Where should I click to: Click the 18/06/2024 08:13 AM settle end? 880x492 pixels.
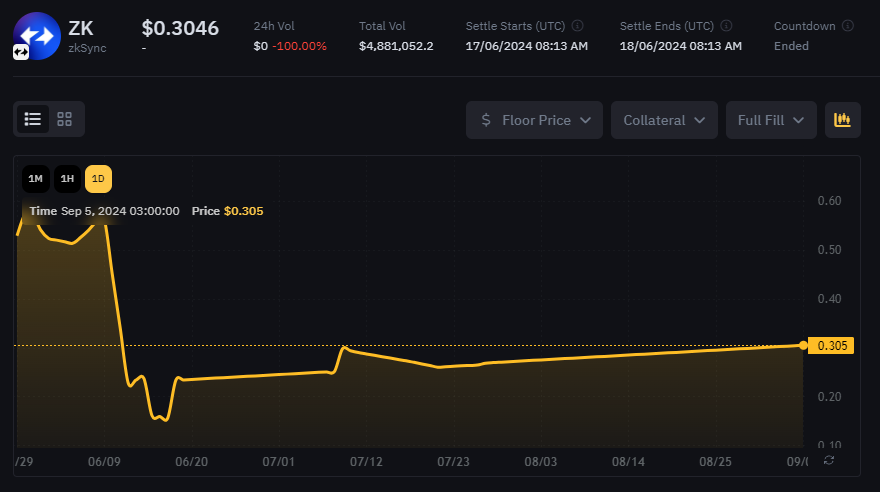tap(681, 46)
